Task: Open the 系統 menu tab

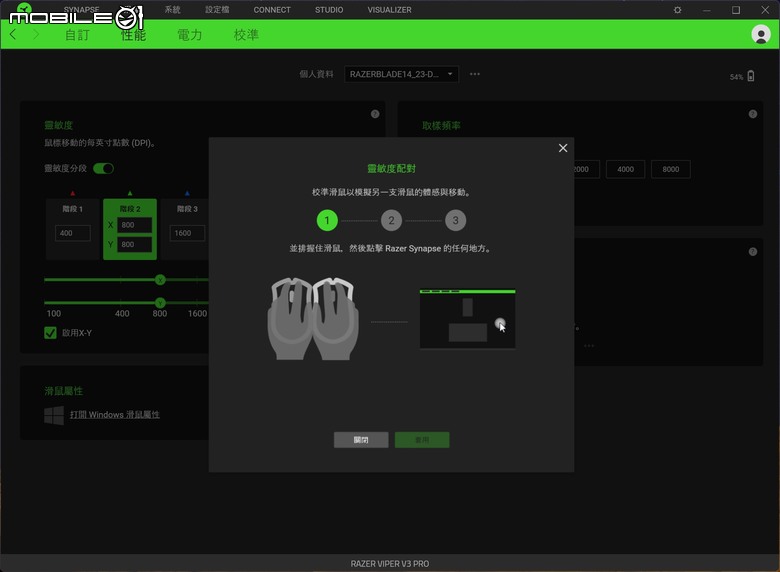Action: pos(173,9)
